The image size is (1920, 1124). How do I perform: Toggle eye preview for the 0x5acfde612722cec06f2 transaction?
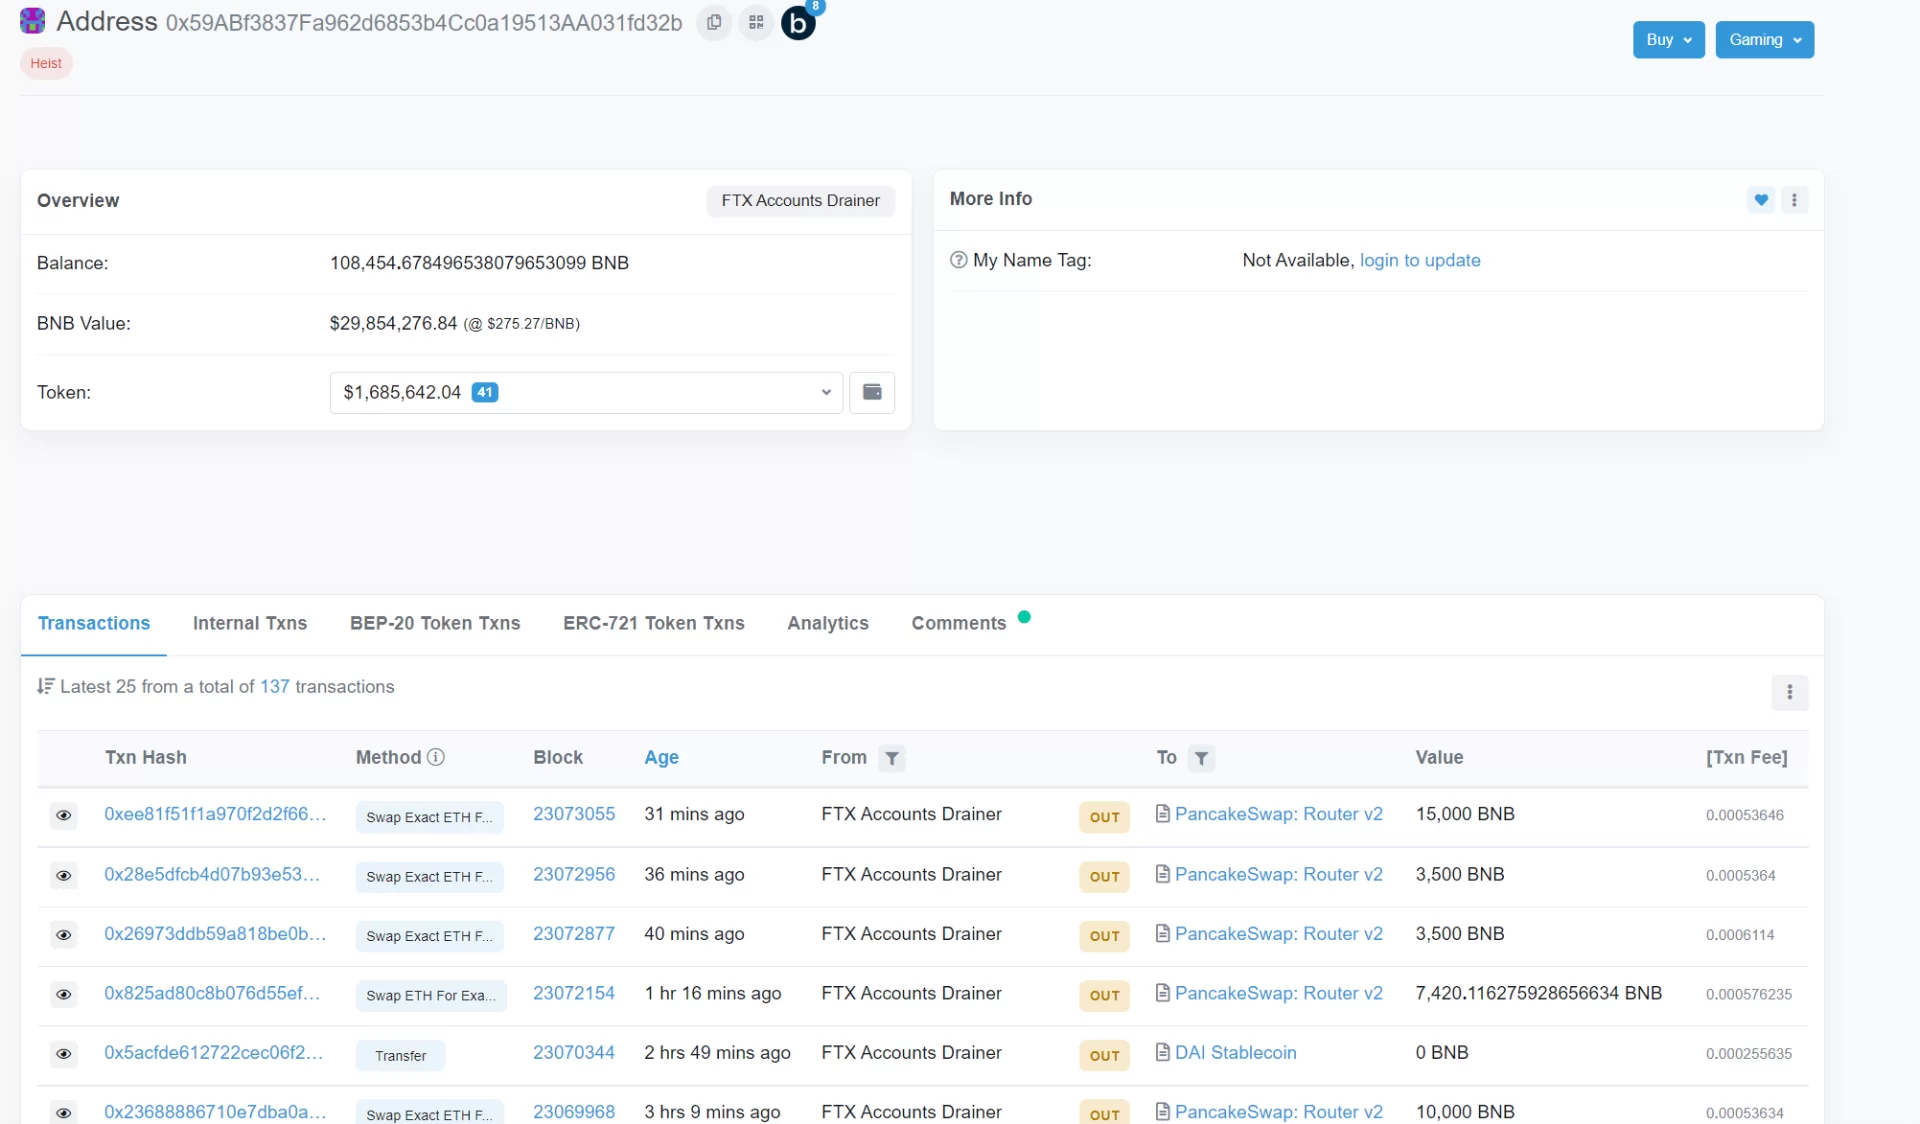click(63, 1054)
